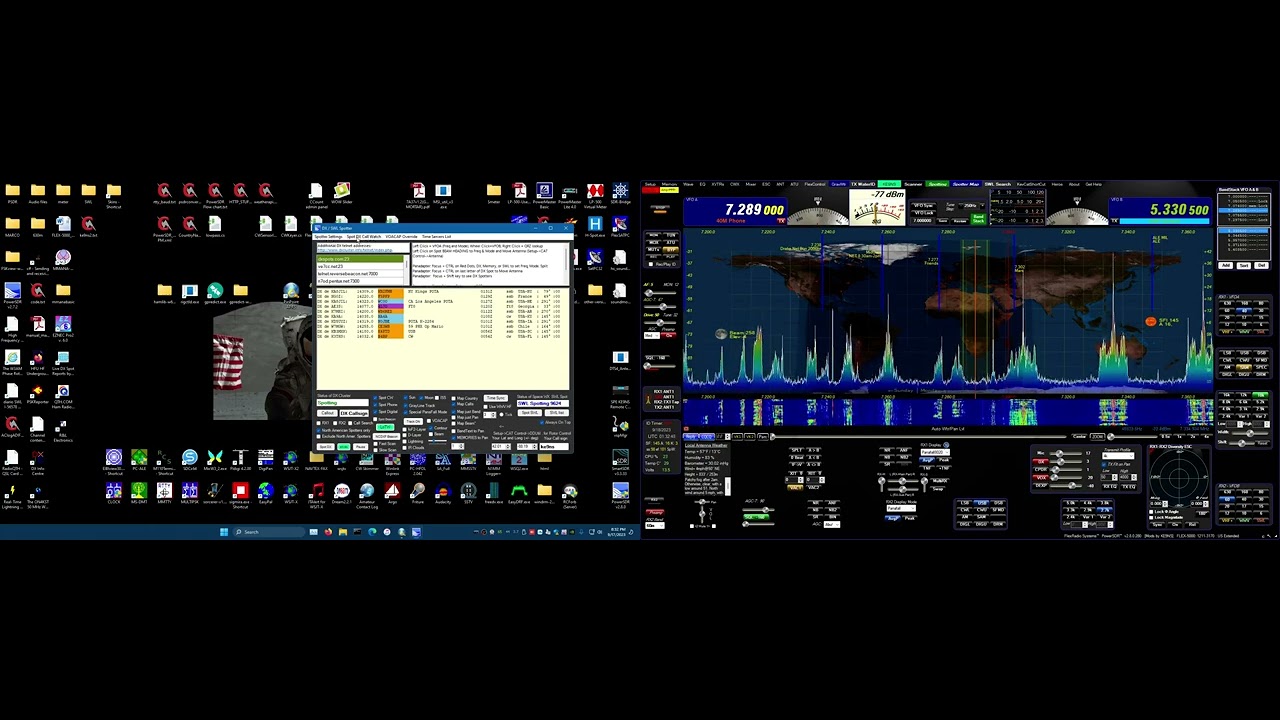Click the VFO Sync button
Image resolution: width=1280 pixels, height=720 pixels.
[x=923, y=205]
